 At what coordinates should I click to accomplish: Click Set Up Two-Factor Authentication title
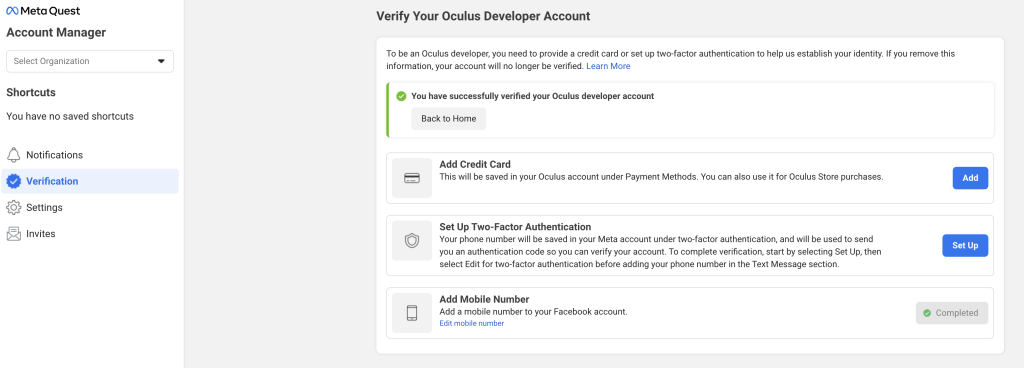coord(515,227)
